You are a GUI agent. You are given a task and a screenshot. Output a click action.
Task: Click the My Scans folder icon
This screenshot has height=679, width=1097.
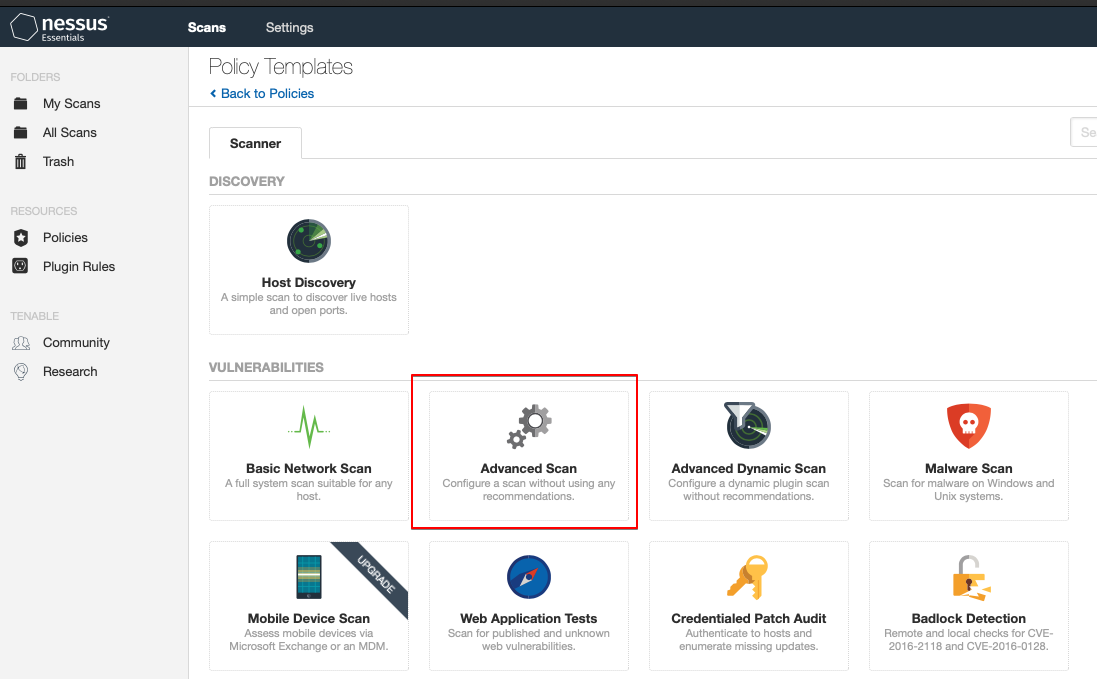21,103
